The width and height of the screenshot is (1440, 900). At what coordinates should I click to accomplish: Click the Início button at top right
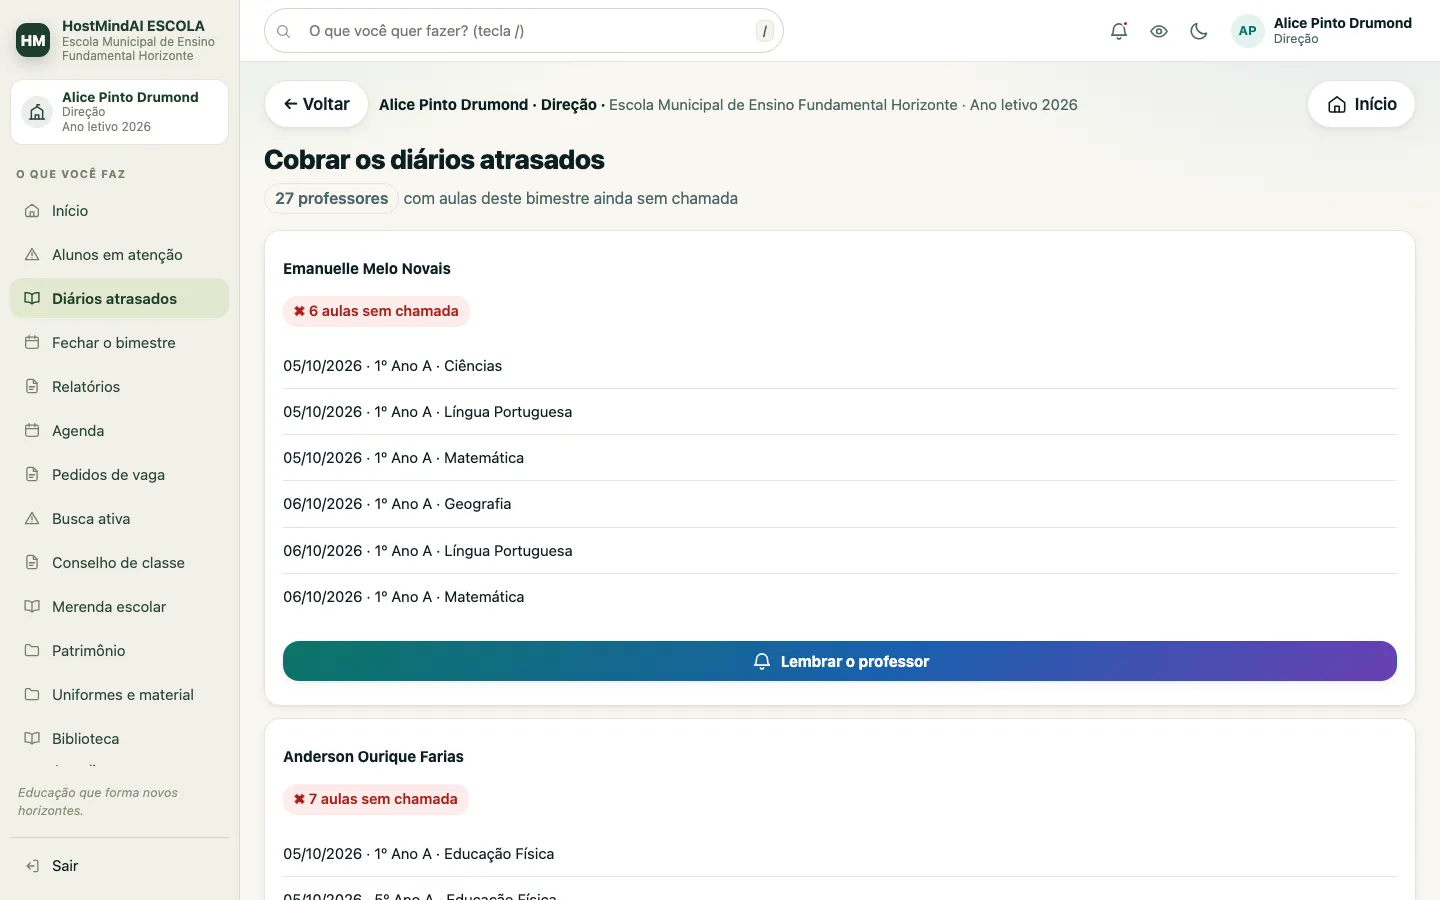click(1361, 104)
